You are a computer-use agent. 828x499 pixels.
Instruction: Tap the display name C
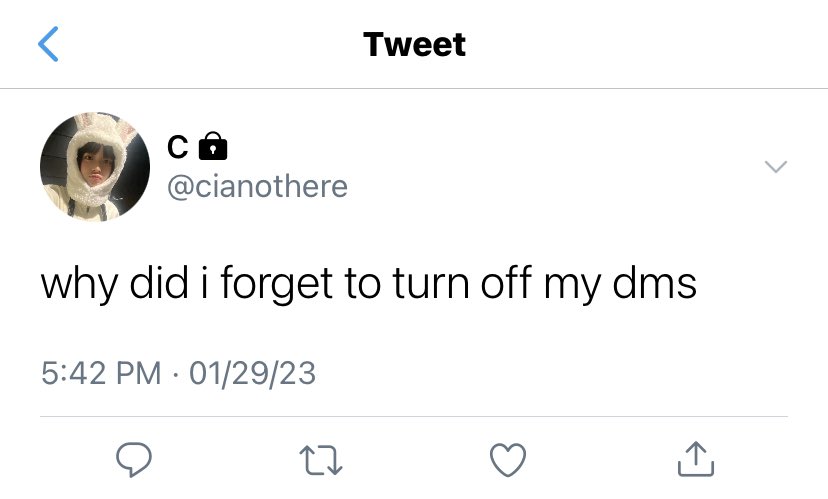tap(176, 148)
